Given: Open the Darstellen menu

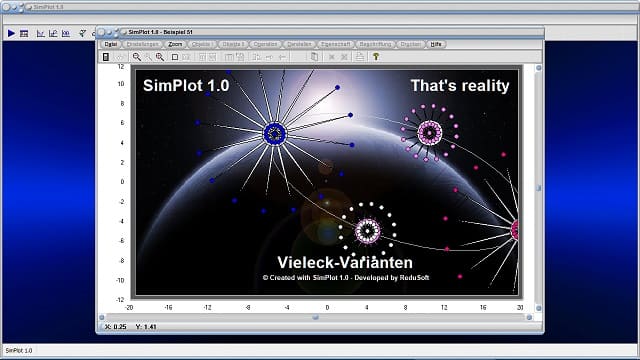Looking at the screenshot, I should (x=299, y=44).
